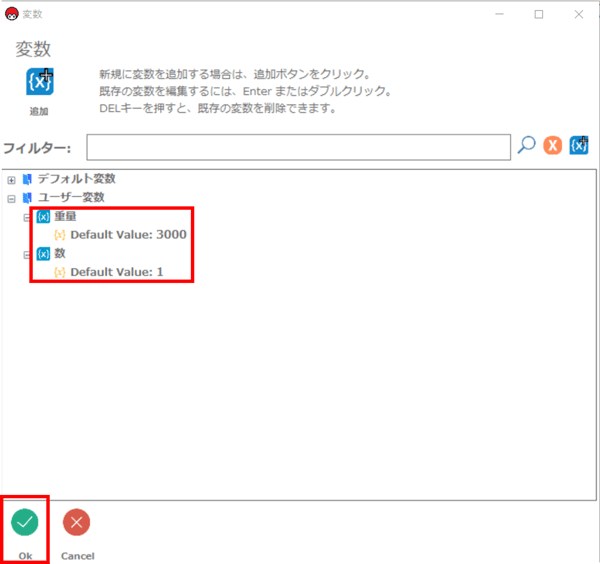The image size is (600, 564).
Task: Select the デフォルト変数 folder row
Action: 77,179
